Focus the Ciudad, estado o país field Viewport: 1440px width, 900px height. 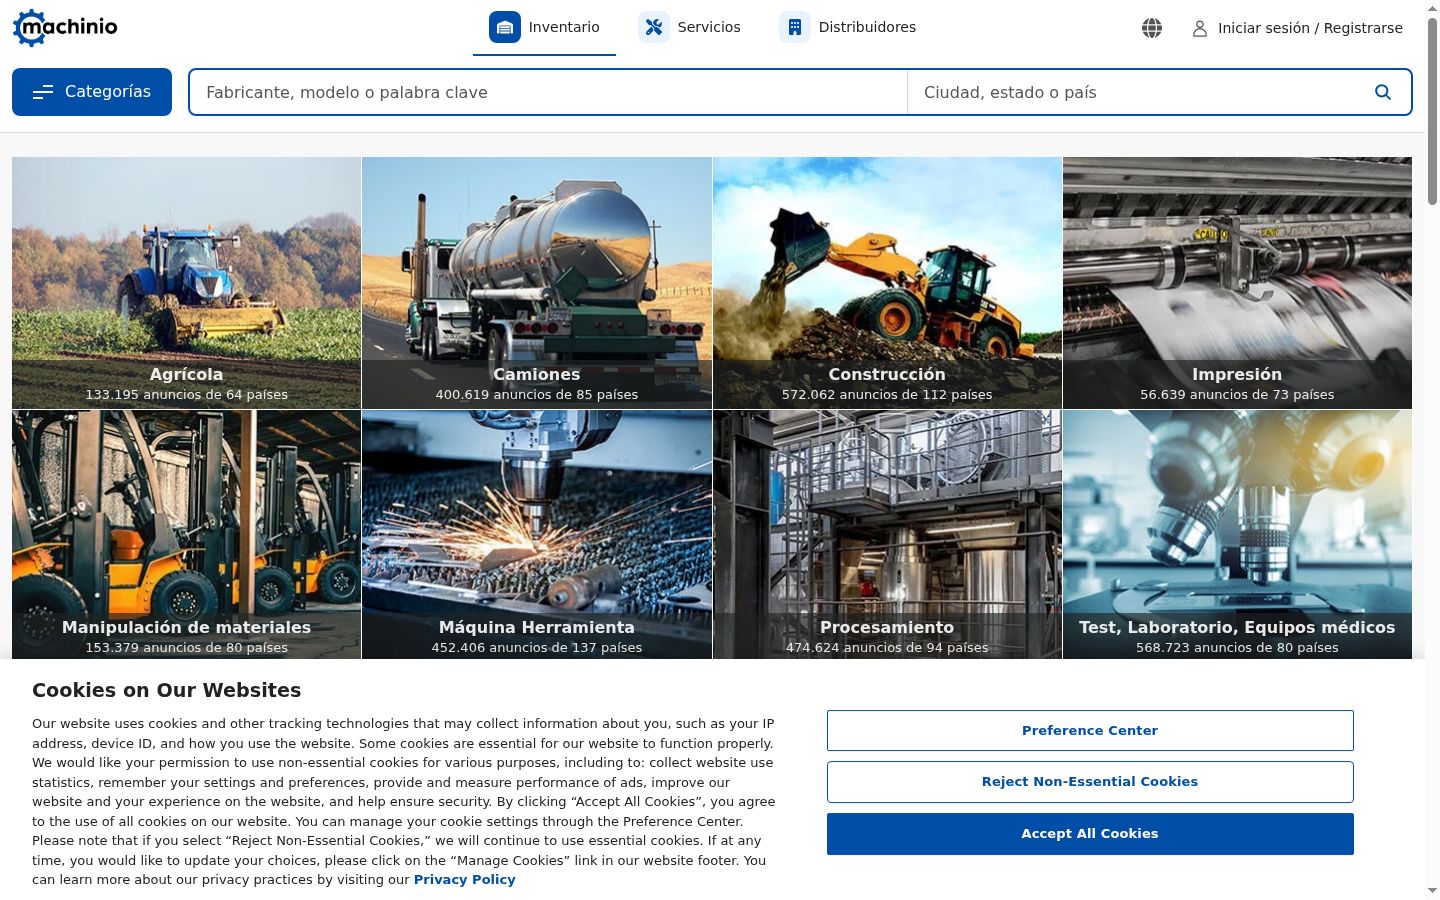pos(1138,92)
